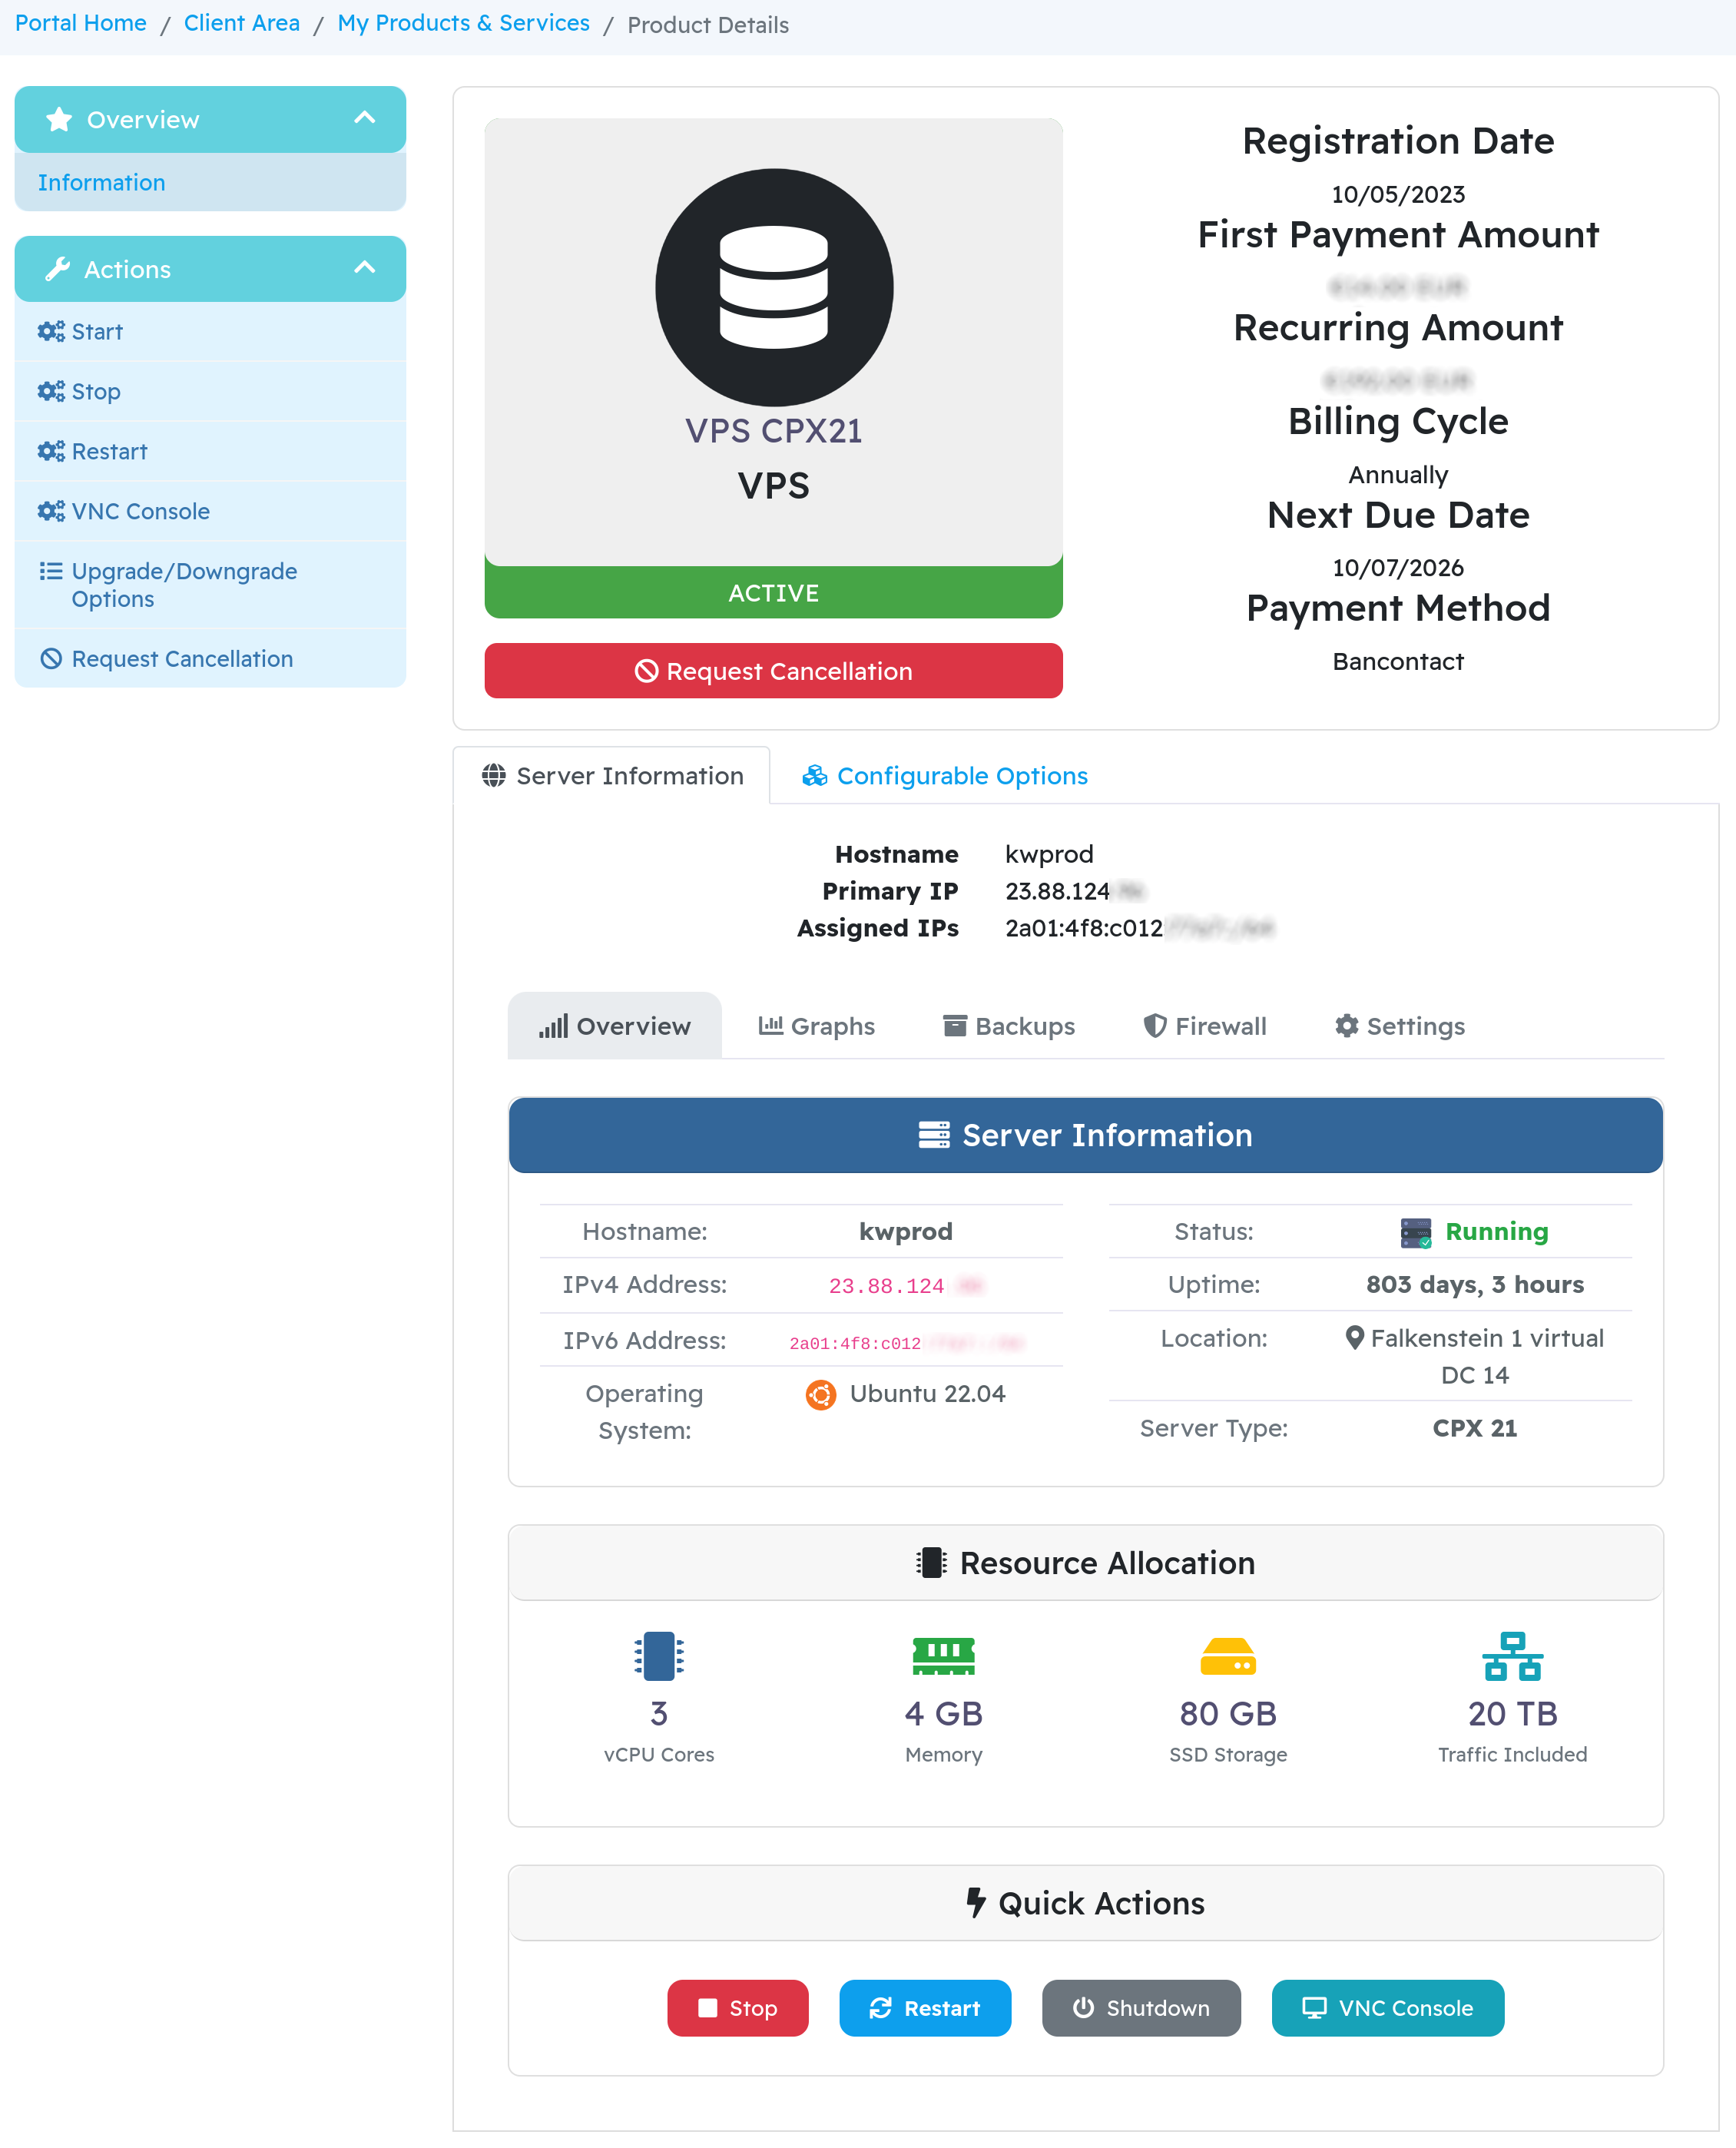
Task: Click the gears icon next to Start
Action: (x=51, y=331)
